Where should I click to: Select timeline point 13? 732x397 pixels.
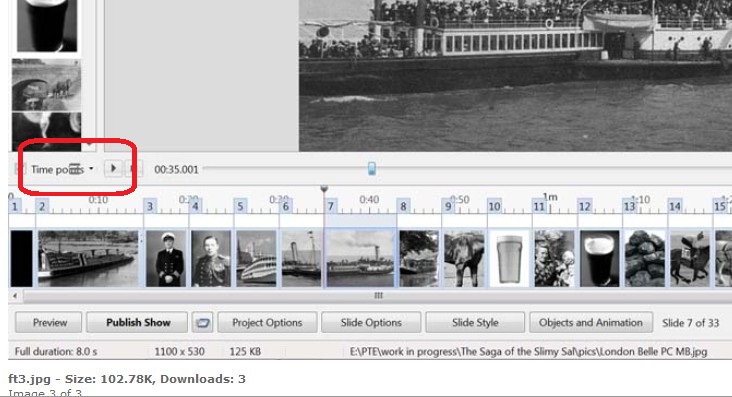[629, 206]
